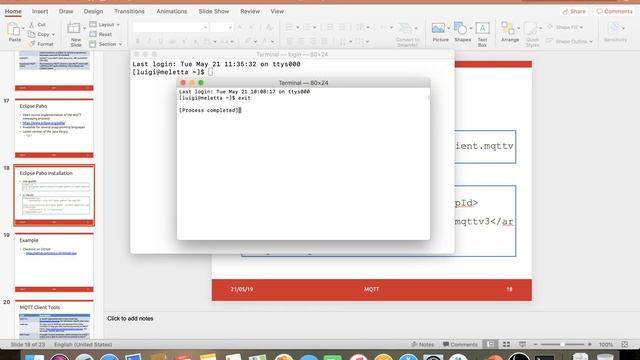Open the Animations ribbon tab
640x360 pixels.
pos(172,11)
